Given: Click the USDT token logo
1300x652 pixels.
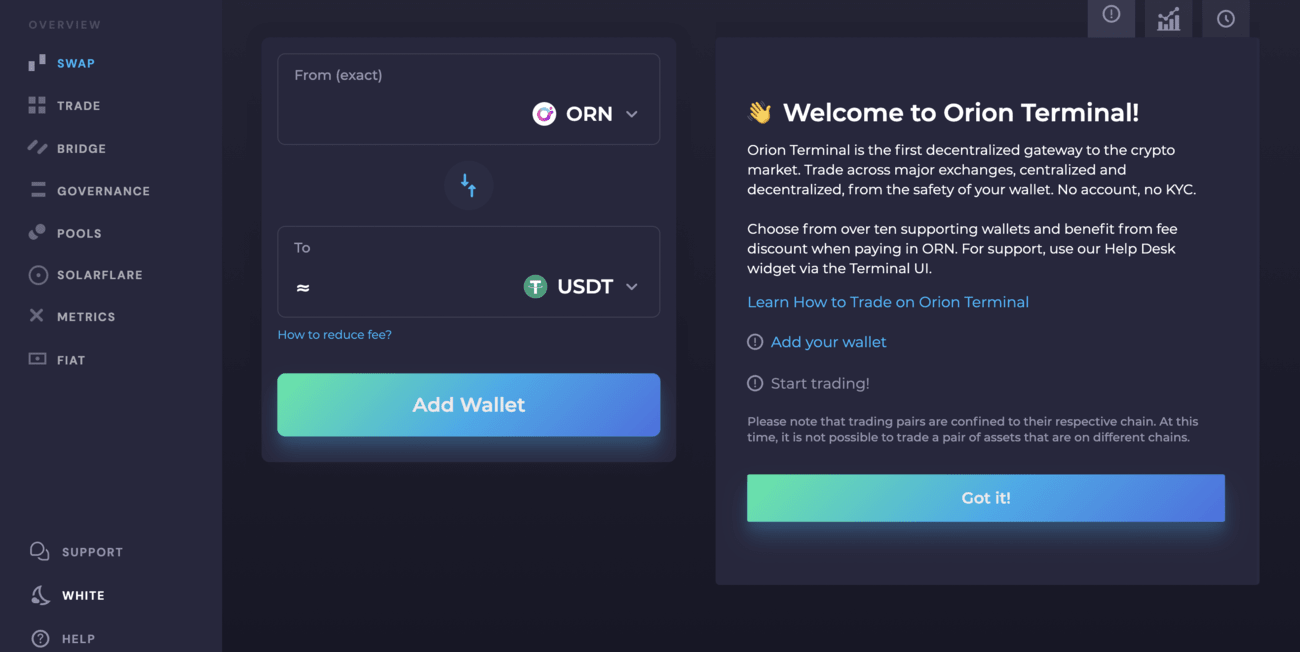Looking at the screenshot, I should pyautogui.click(x=535, y=287).
